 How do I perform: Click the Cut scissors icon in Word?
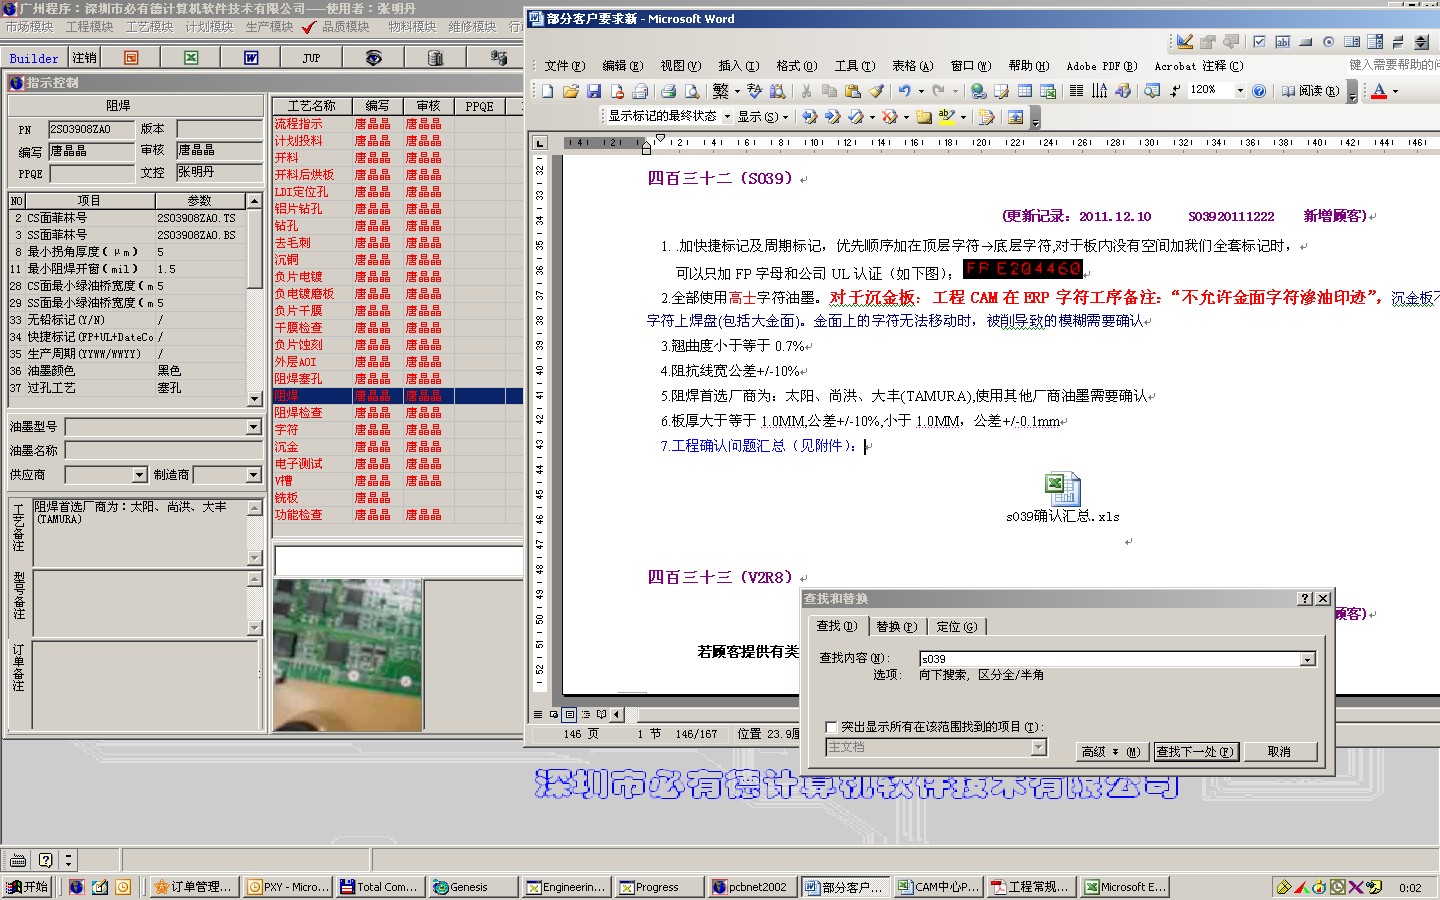point(806,91)
